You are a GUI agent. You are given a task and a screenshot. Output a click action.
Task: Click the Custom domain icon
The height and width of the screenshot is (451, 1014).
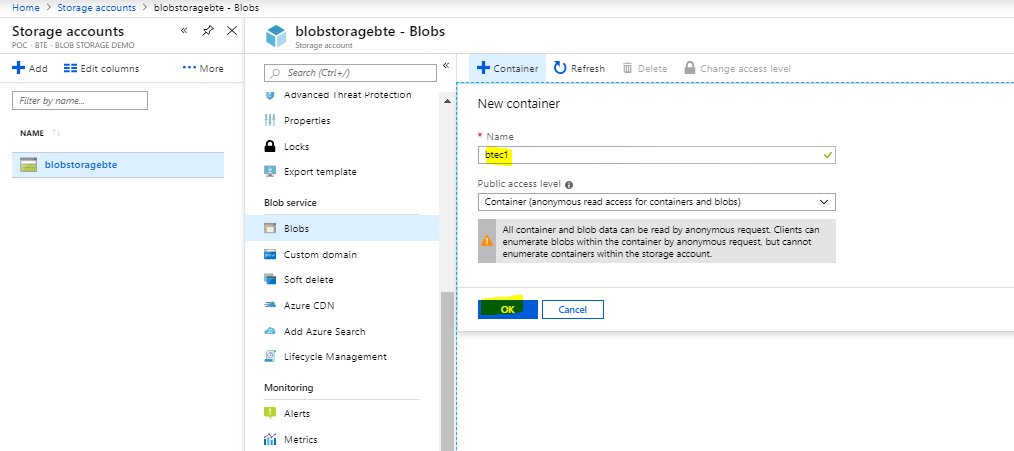tap(270, 254)
